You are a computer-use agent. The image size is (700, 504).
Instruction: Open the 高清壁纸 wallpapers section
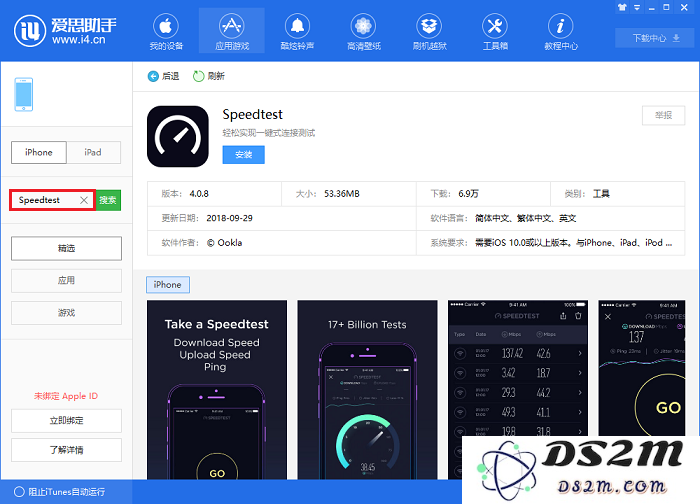point(363,31)
